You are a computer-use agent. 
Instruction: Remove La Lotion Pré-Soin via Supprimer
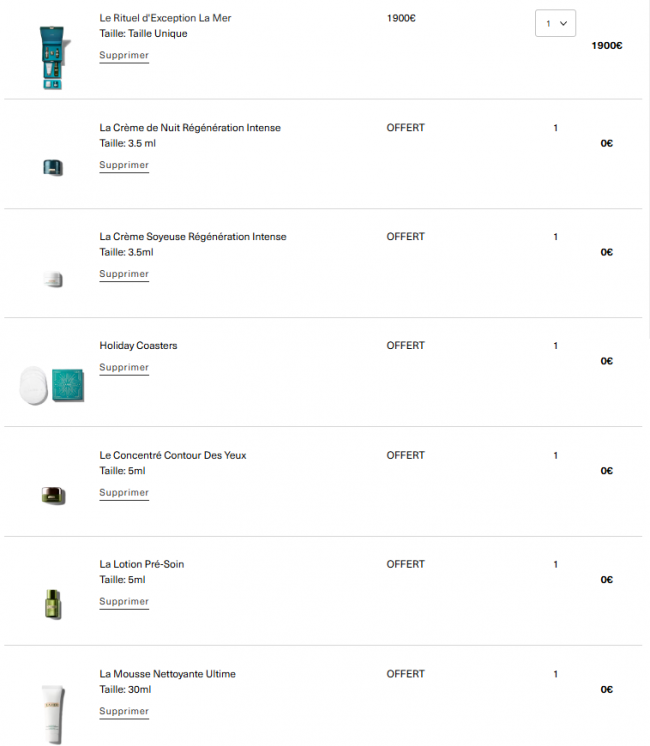[124, 602]
